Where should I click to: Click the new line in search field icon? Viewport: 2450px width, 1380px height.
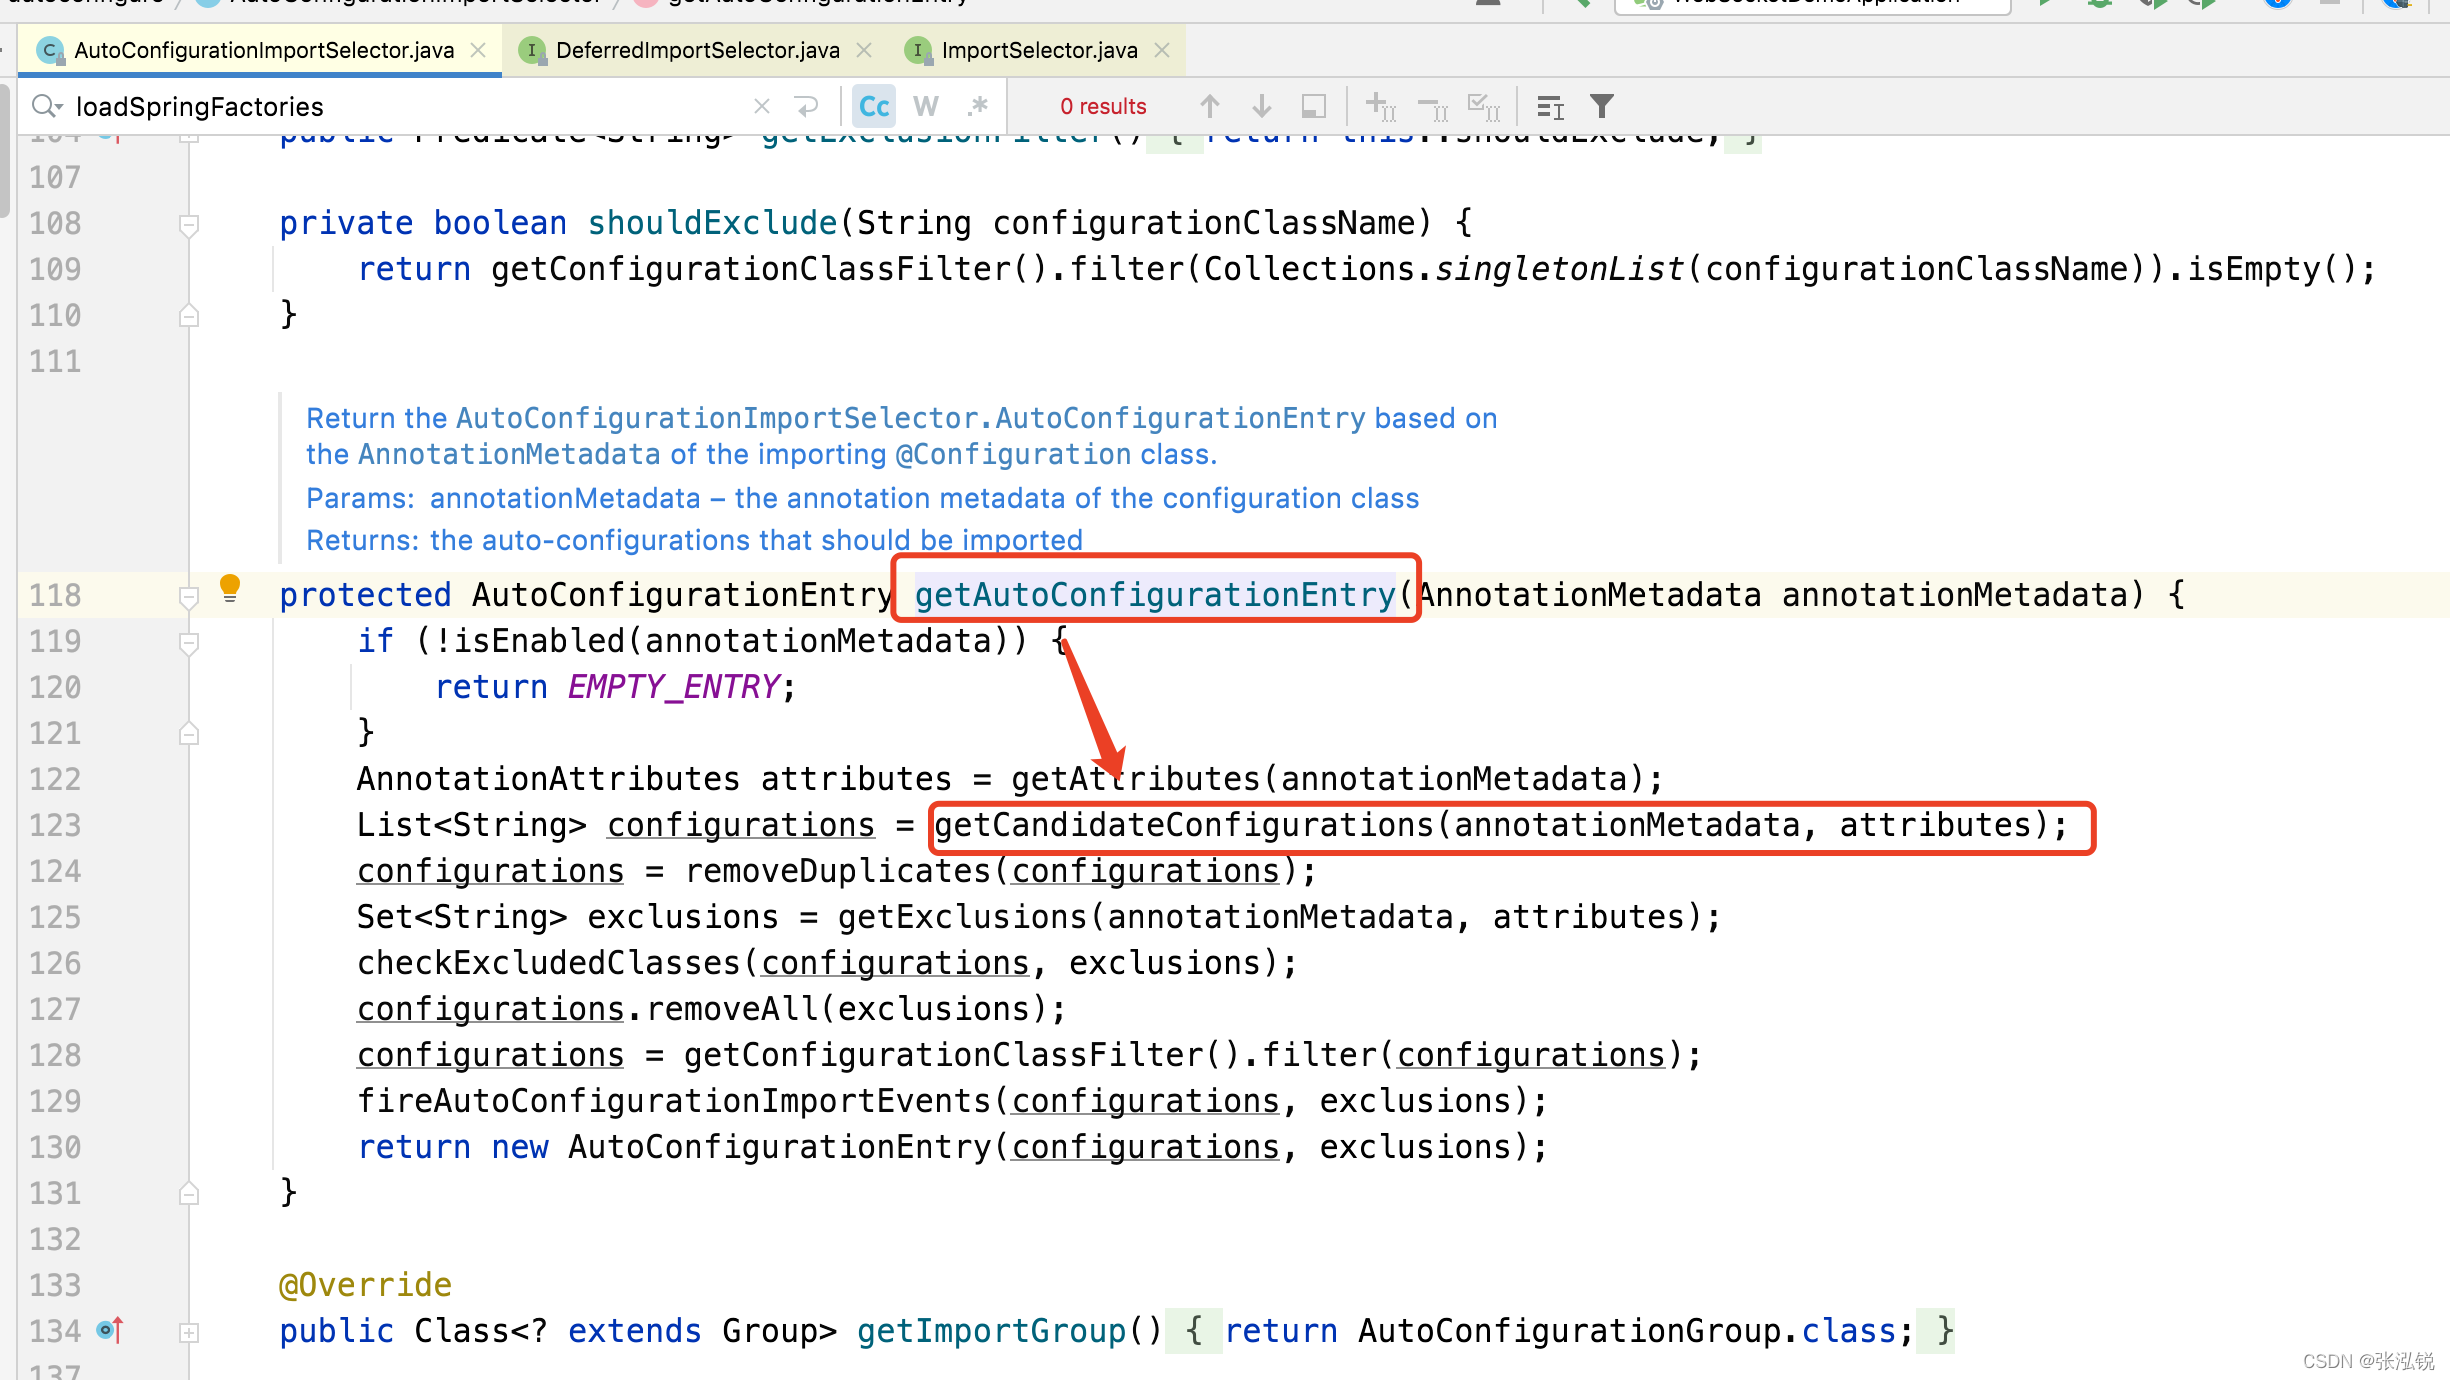tap(806, 106)
